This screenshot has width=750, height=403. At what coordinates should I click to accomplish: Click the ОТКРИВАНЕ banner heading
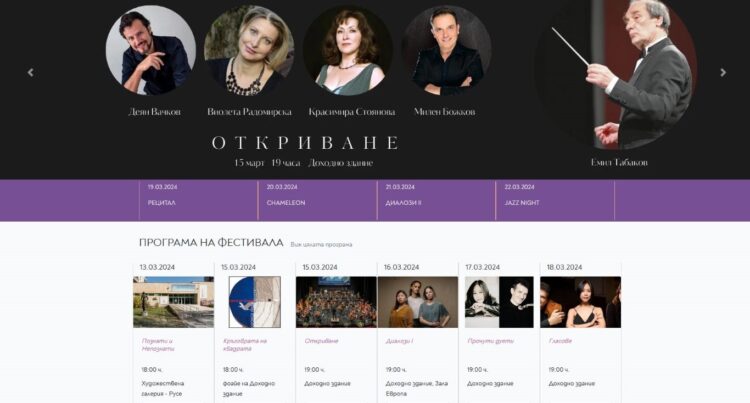point(305,143)
